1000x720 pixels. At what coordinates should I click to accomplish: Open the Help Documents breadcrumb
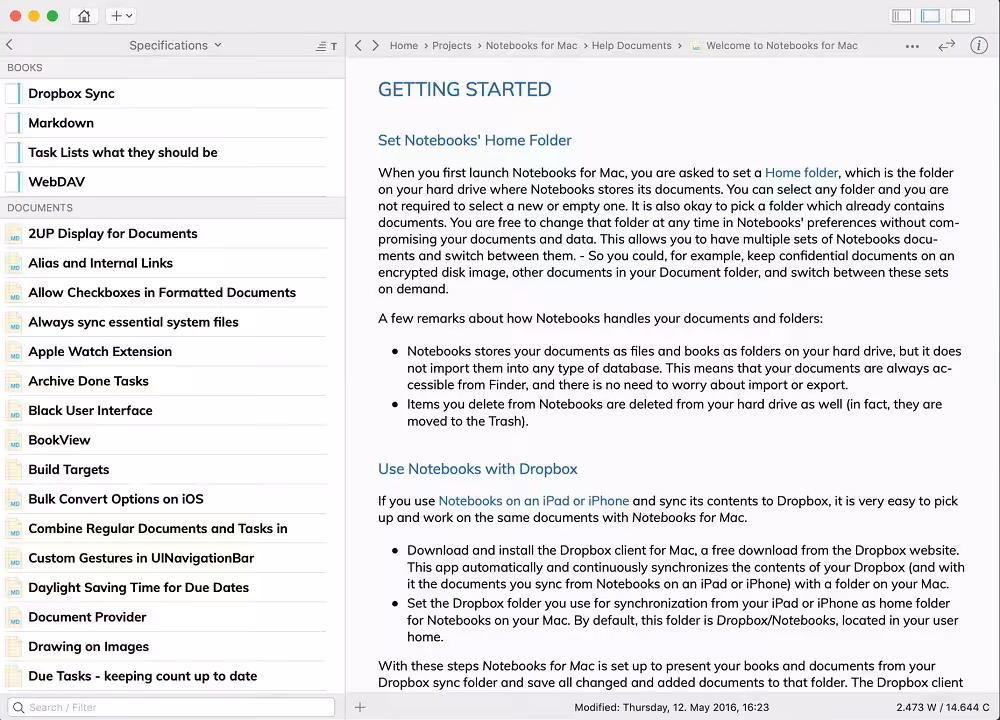point(631,46)
